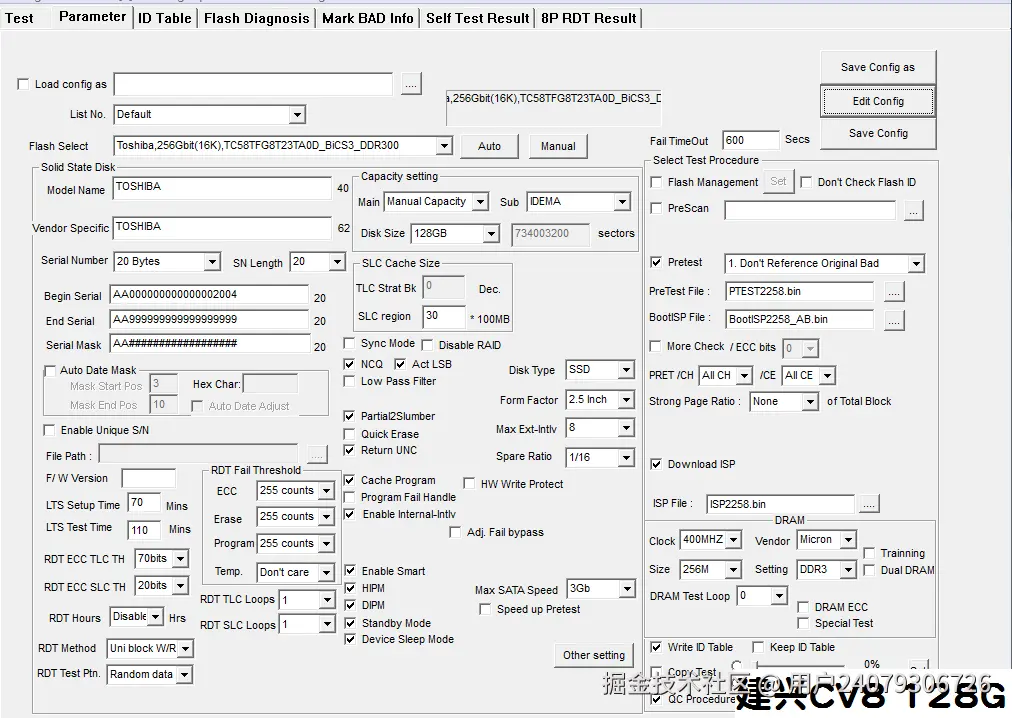Uncheck the Pretest checkbox
The height and width of the screenshot is (718, 1012).
[x=656, y=262]
